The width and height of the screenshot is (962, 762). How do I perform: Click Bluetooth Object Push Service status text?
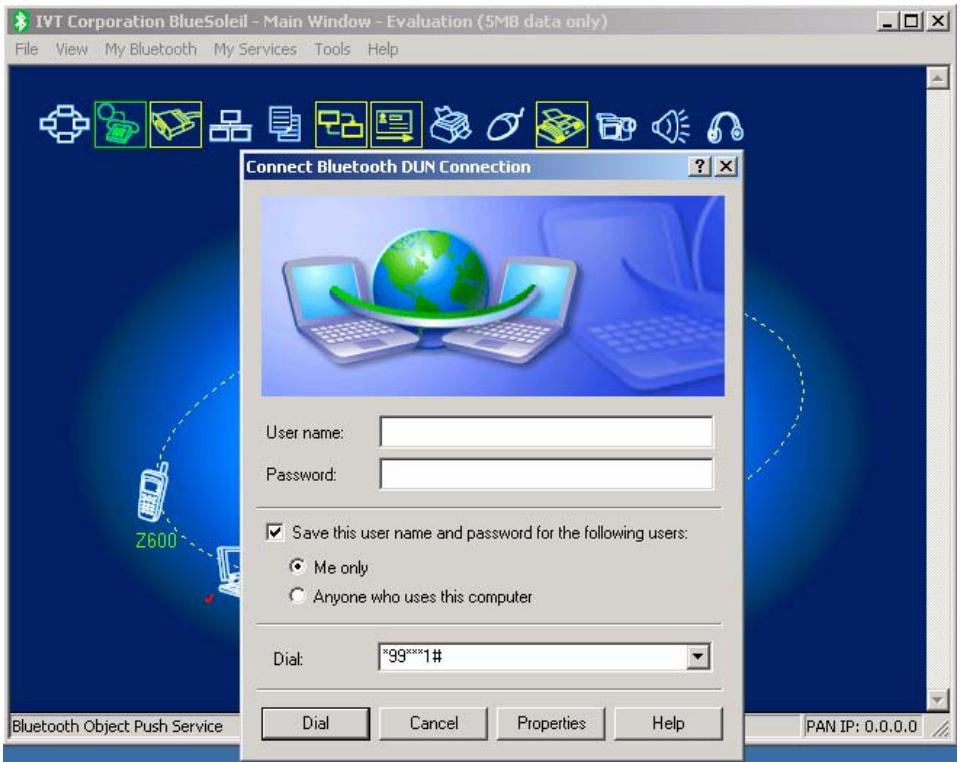117,726
